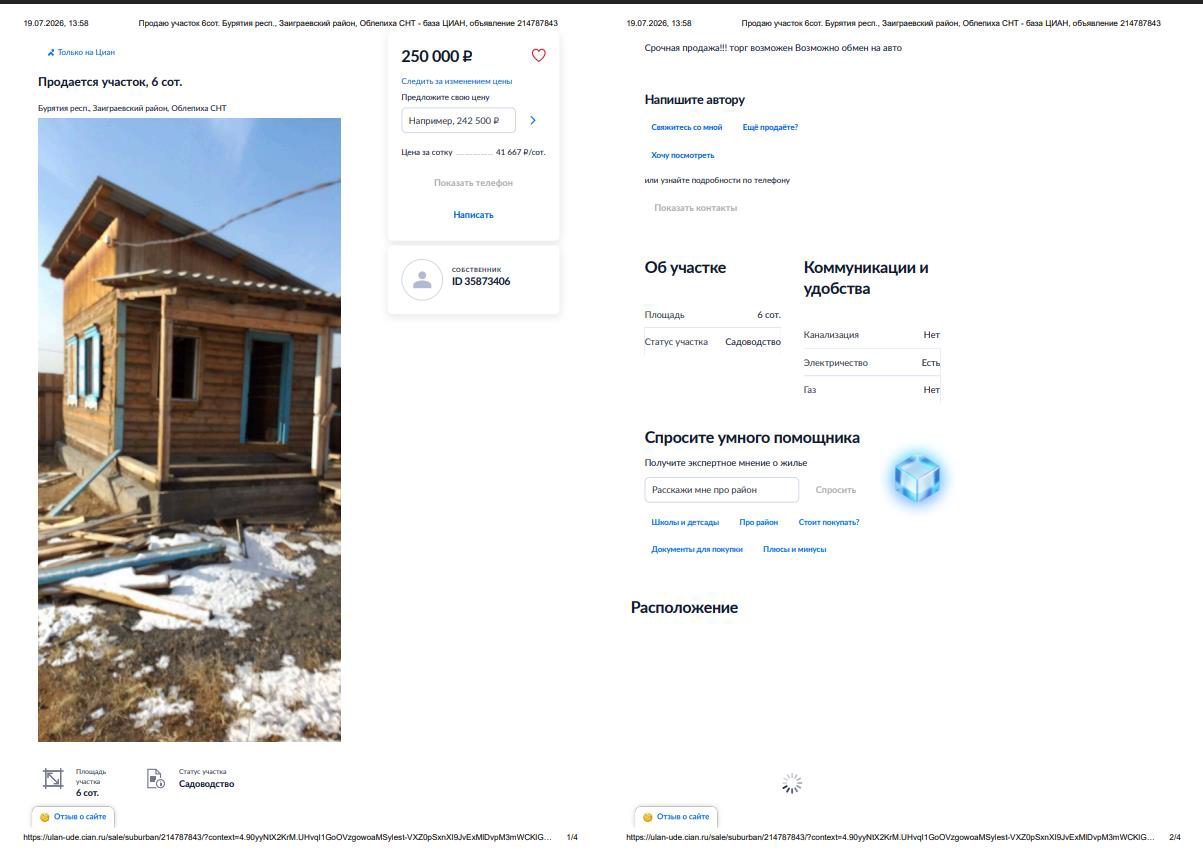Click Газ Нет row
Viewport: 1203px width, 853px height.
tap(872, 390)
